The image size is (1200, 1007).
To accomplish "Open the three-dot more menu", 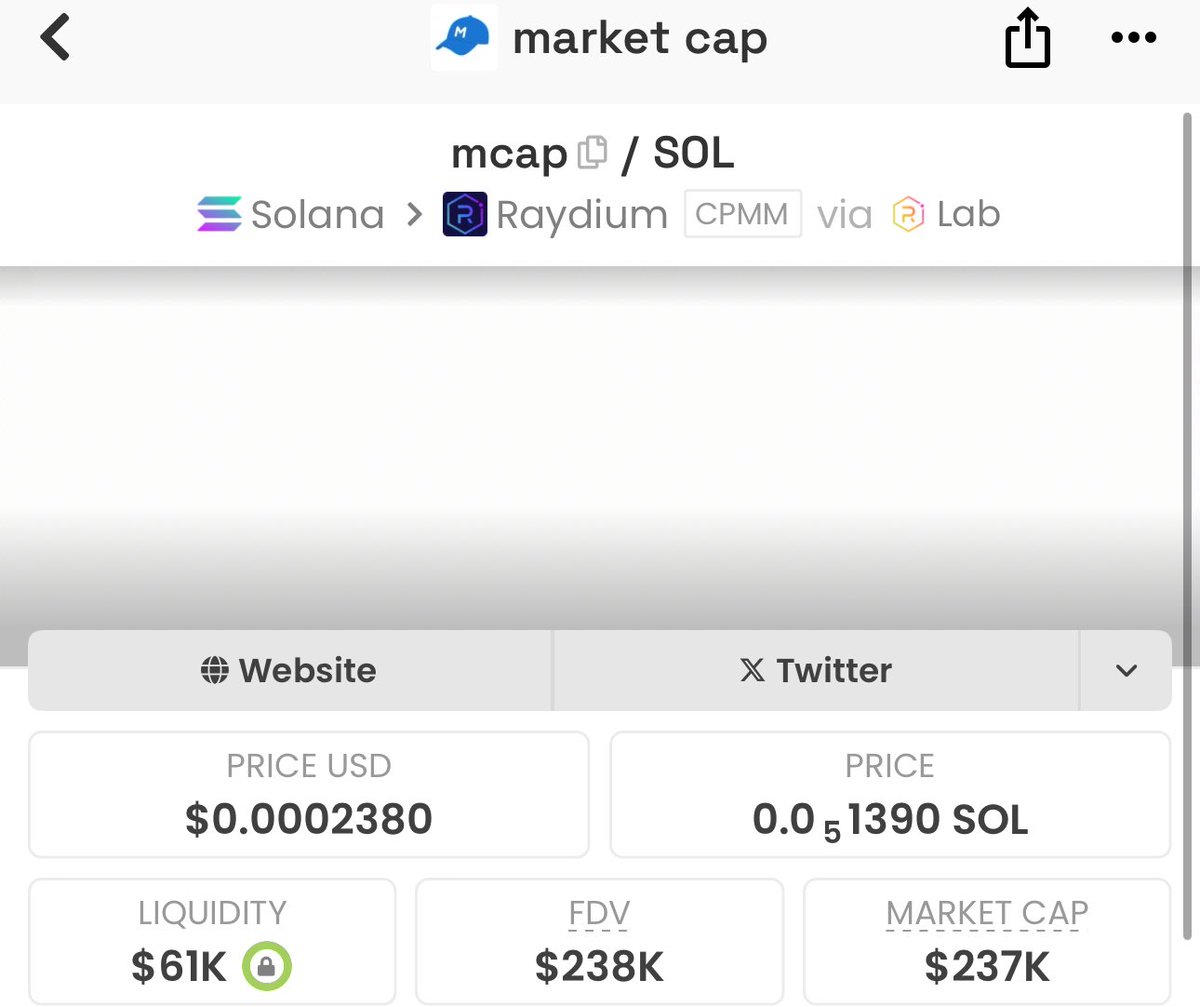I will tap(1133, 39).
